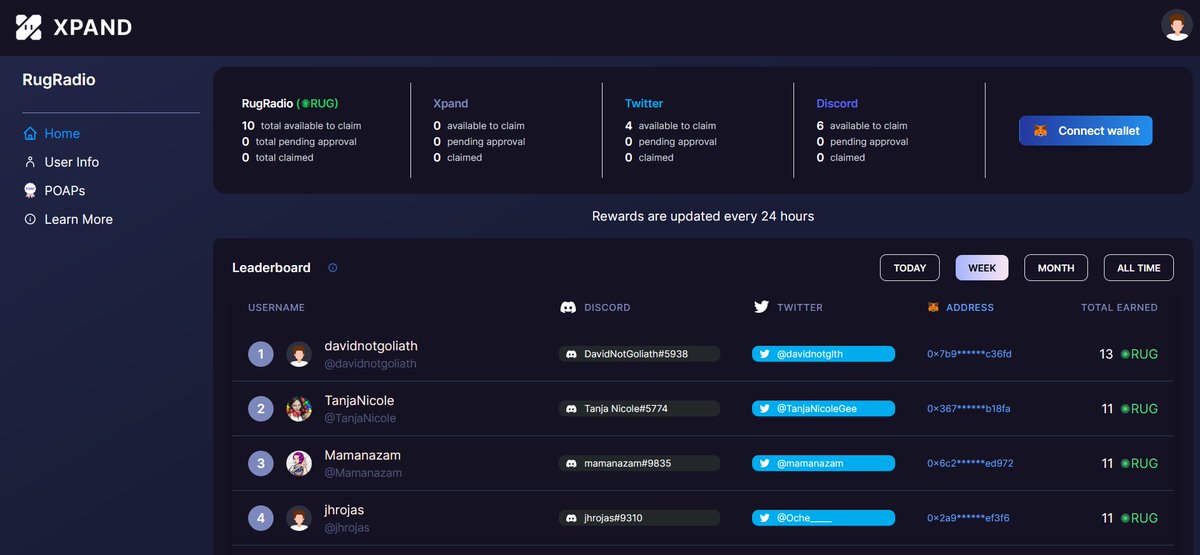This screenshot has height=555, width=1200.
Task: Click the Leaderboard heading text
Action: [271, 268]
